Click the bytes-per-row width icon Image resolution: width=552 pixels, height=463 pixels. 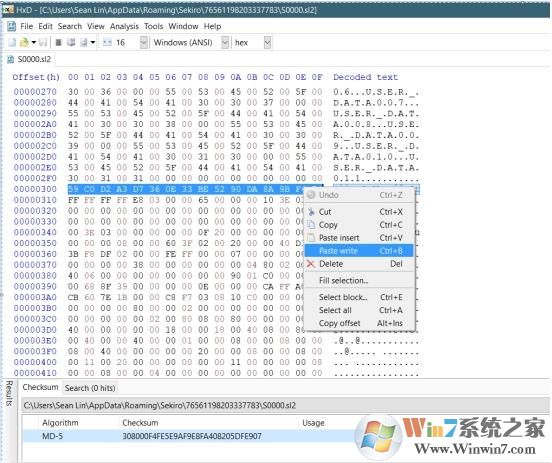point(107,43)
